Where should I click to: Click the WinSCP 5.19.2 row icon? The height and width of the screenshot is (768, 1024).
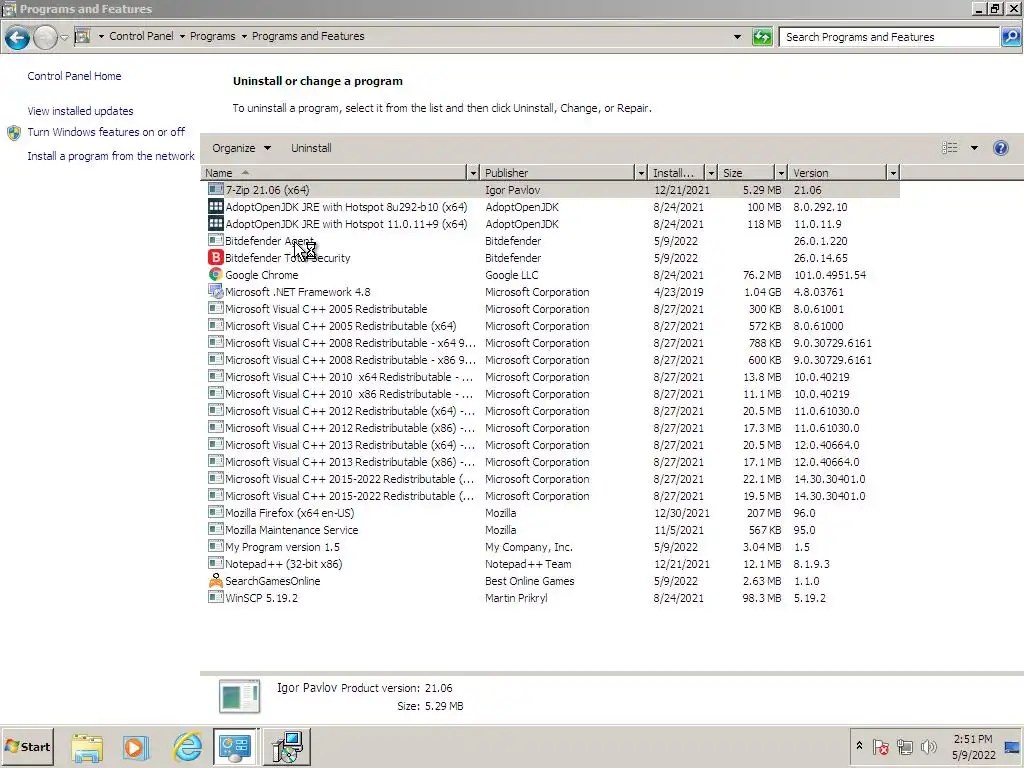coord(216,597)
